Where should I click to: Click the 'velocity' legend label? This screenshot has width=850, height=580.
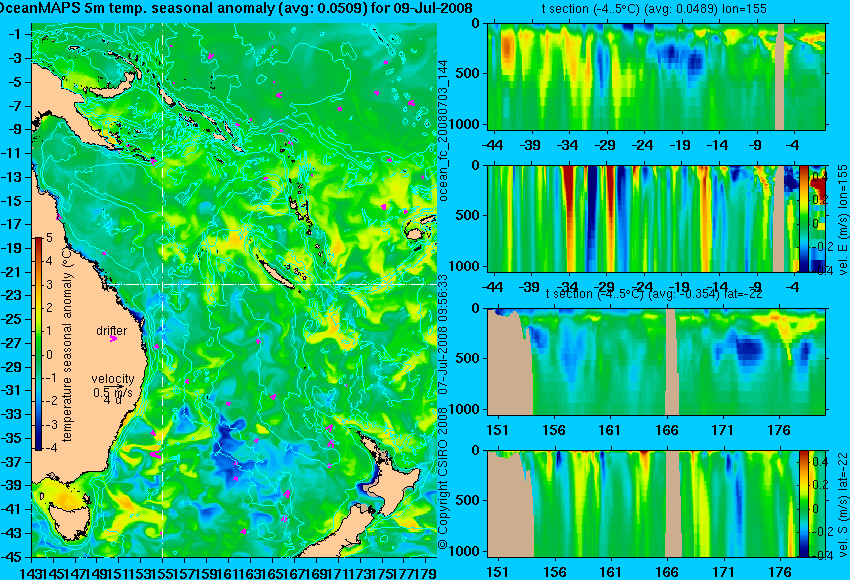113,379
